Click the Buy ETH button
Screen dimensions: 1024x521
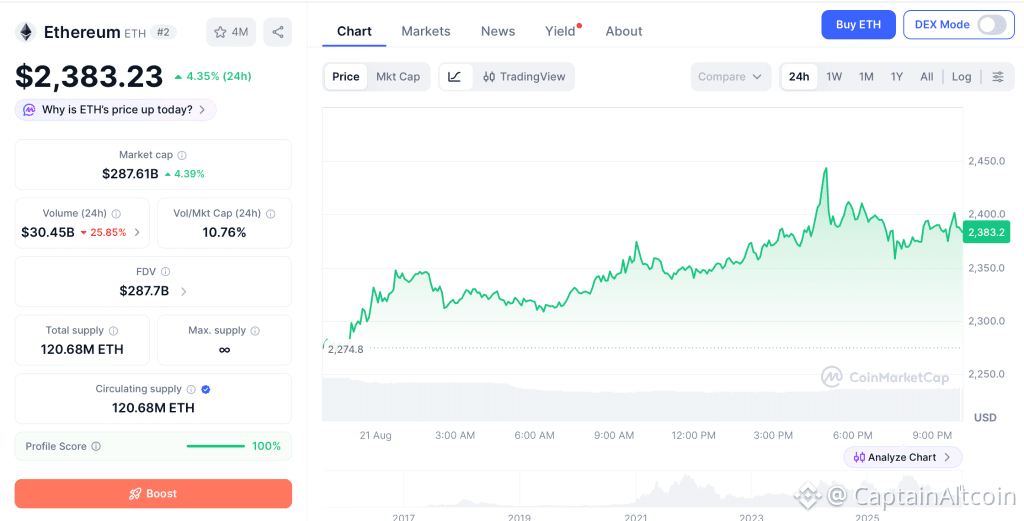click(858, 25)
